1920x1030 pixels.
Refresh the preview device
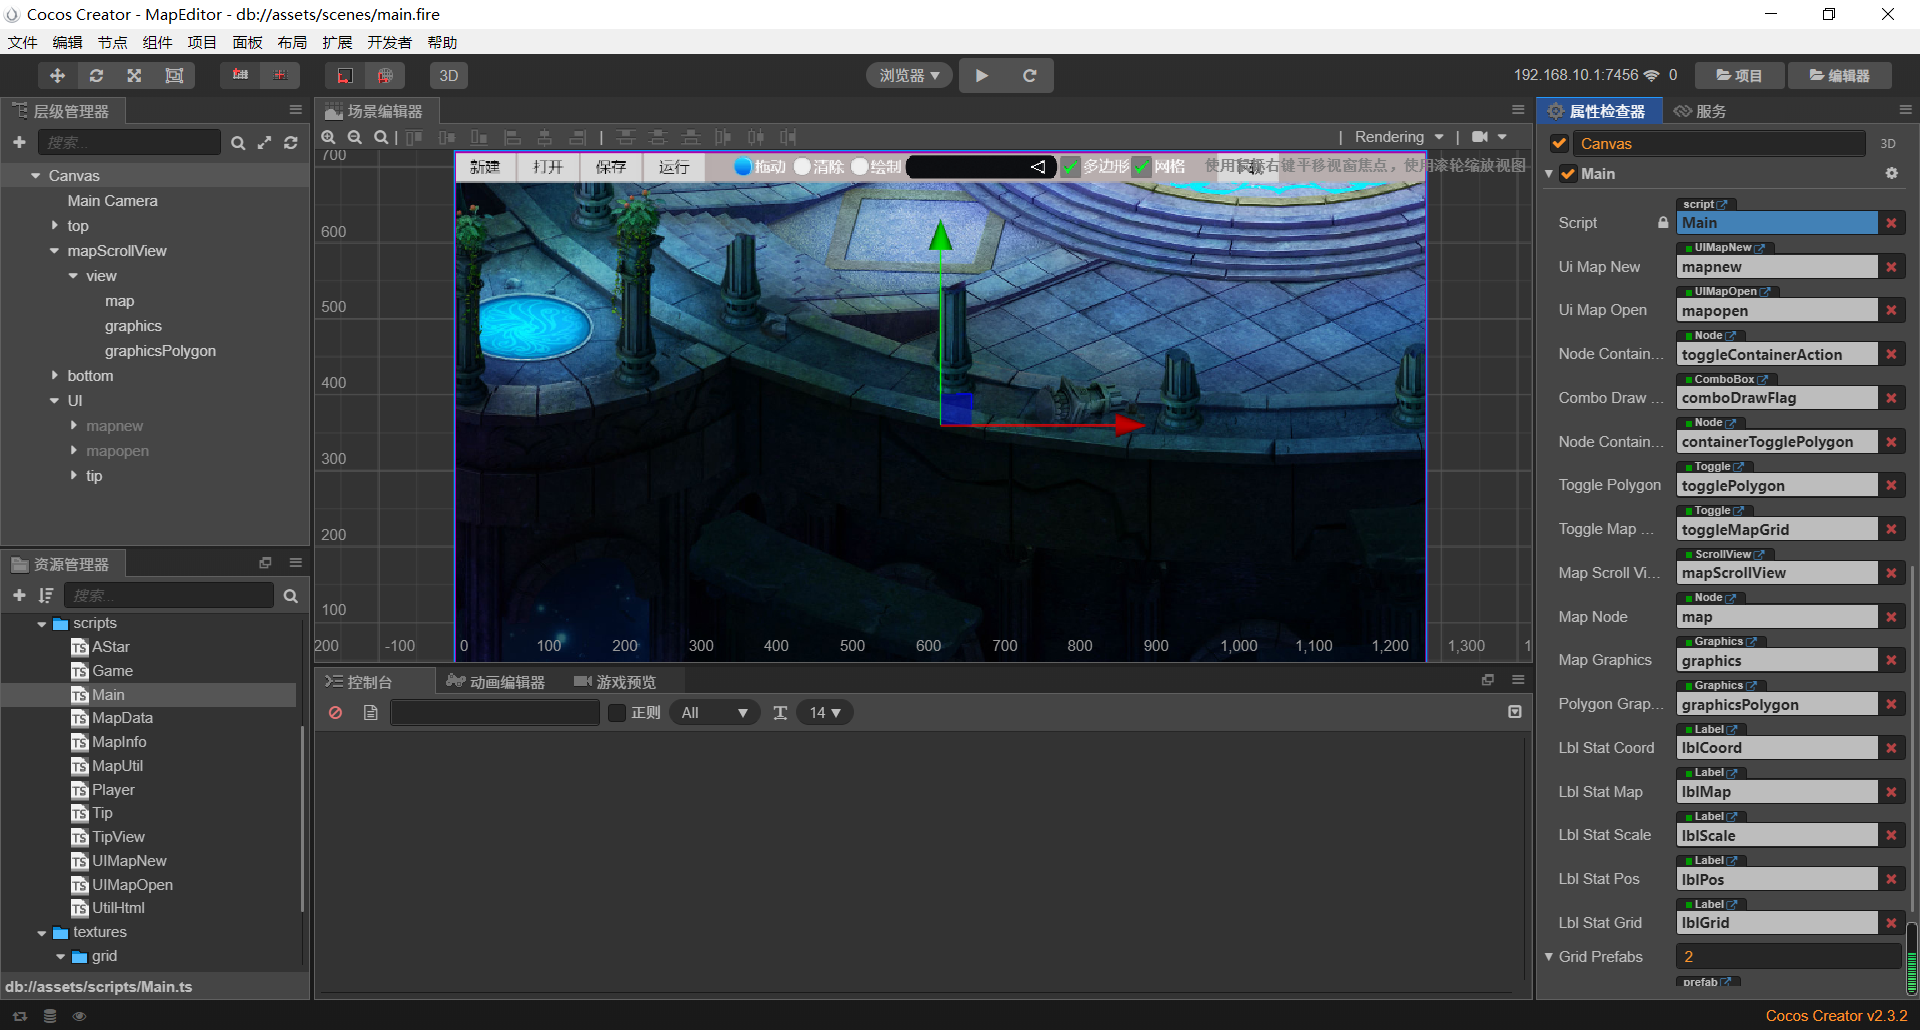(1029, 76)
